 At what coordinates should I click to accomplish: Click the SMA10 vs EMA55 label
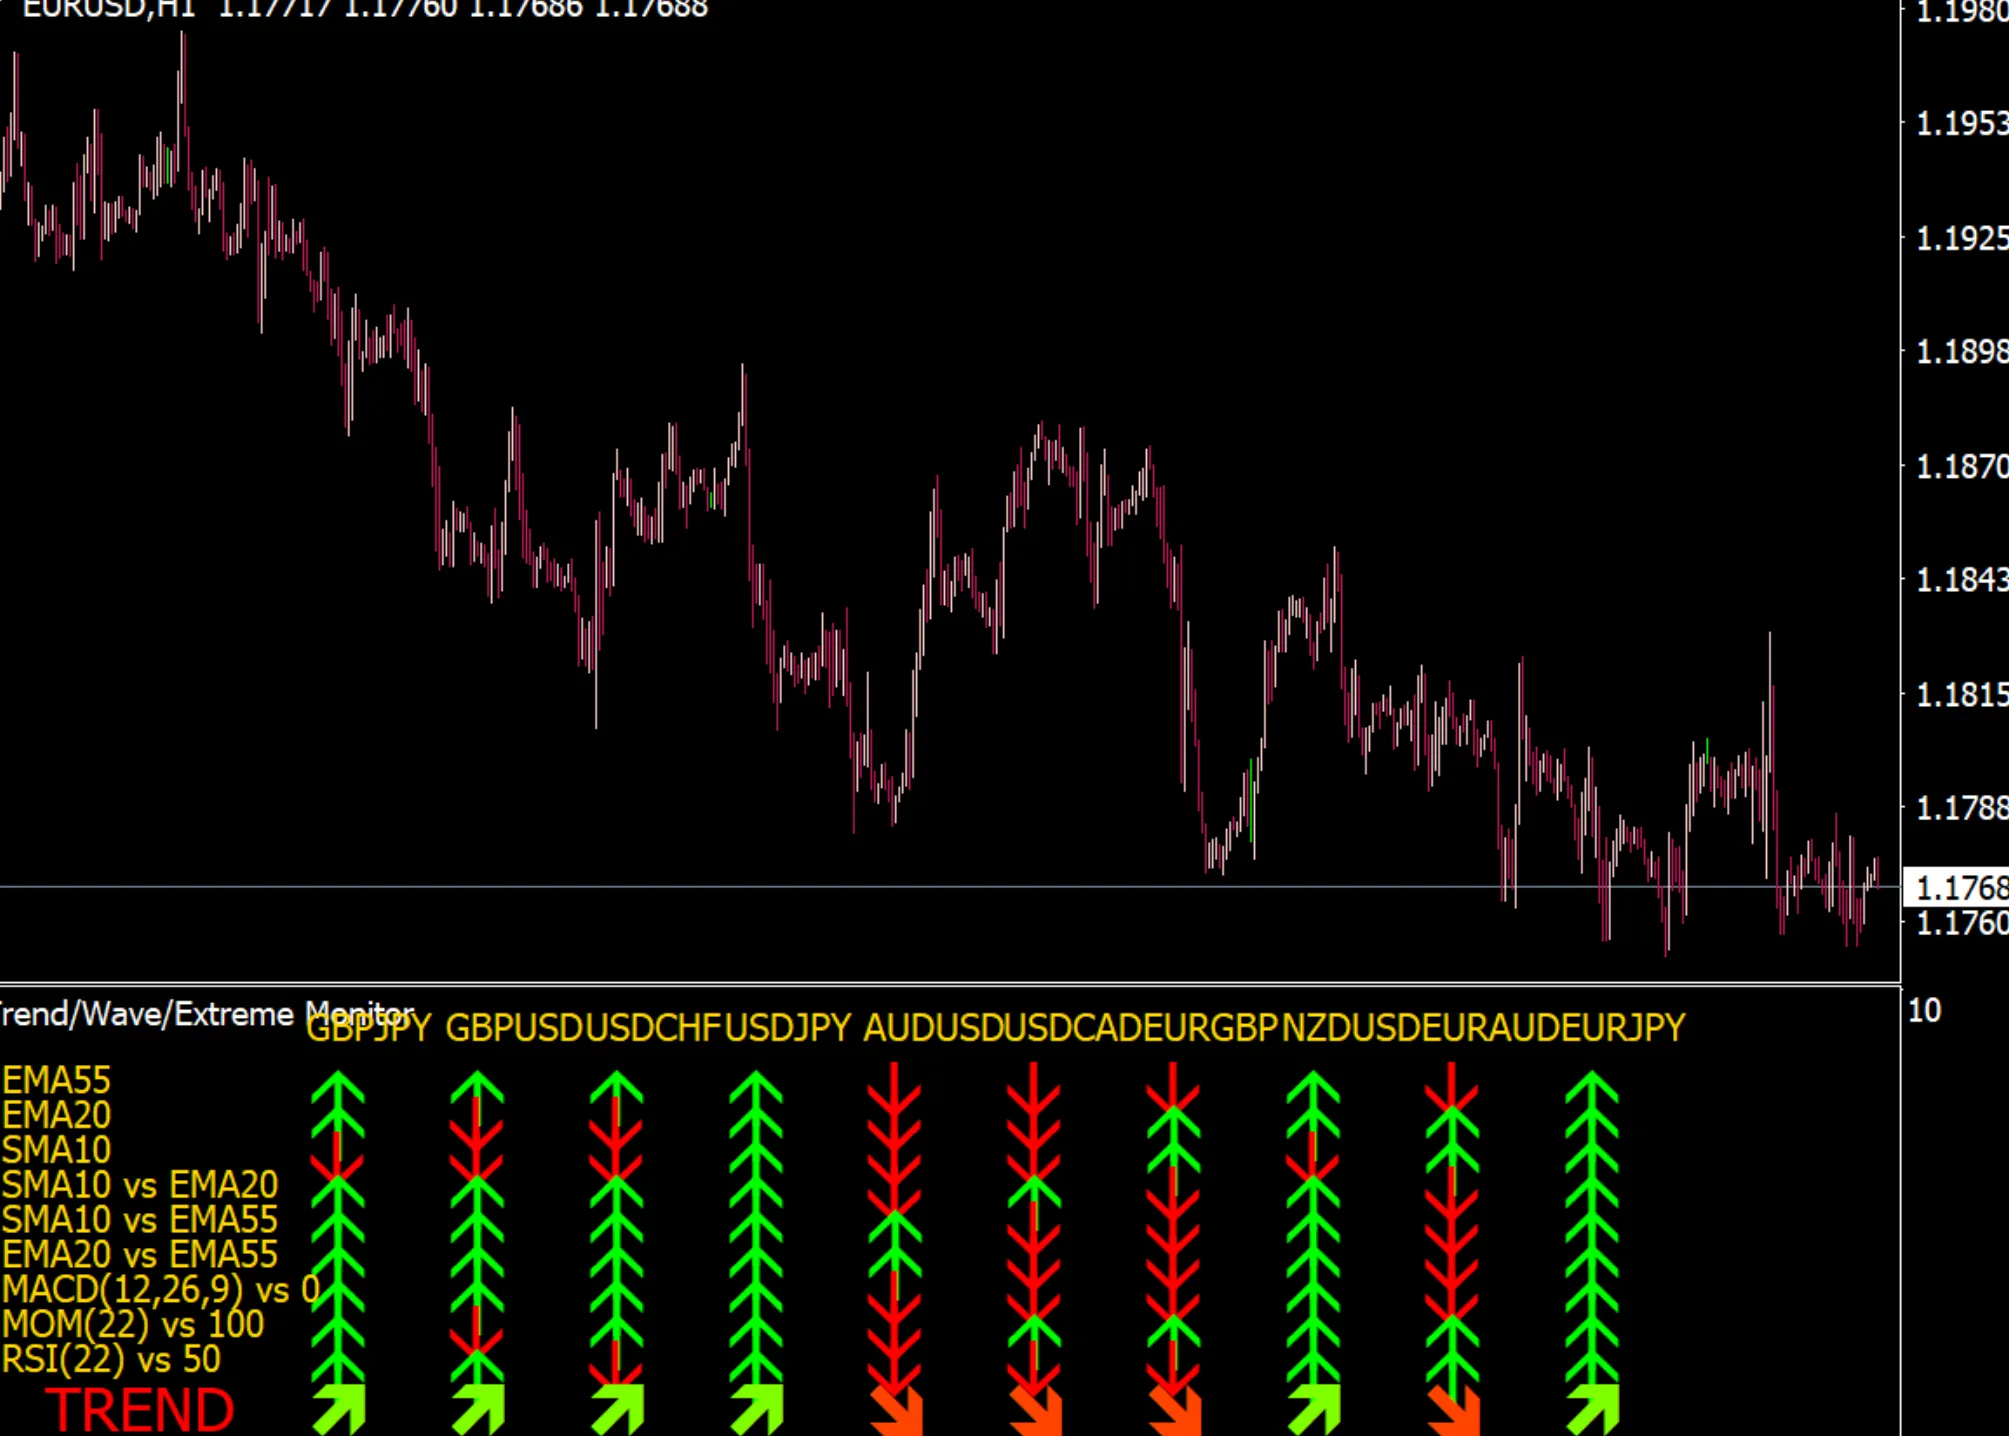(139, 1220)
